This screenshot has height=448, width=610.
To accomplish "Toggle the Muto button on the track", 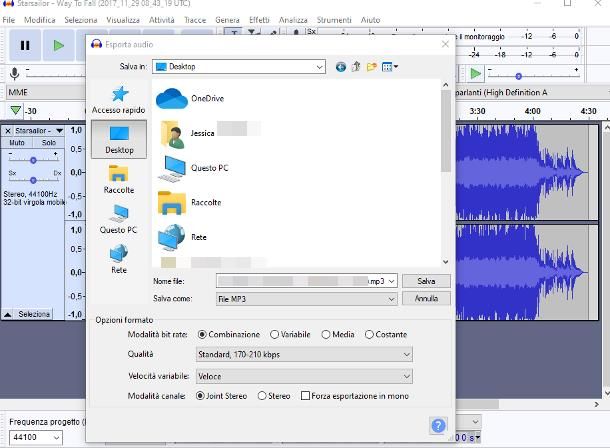I will 17,143.
